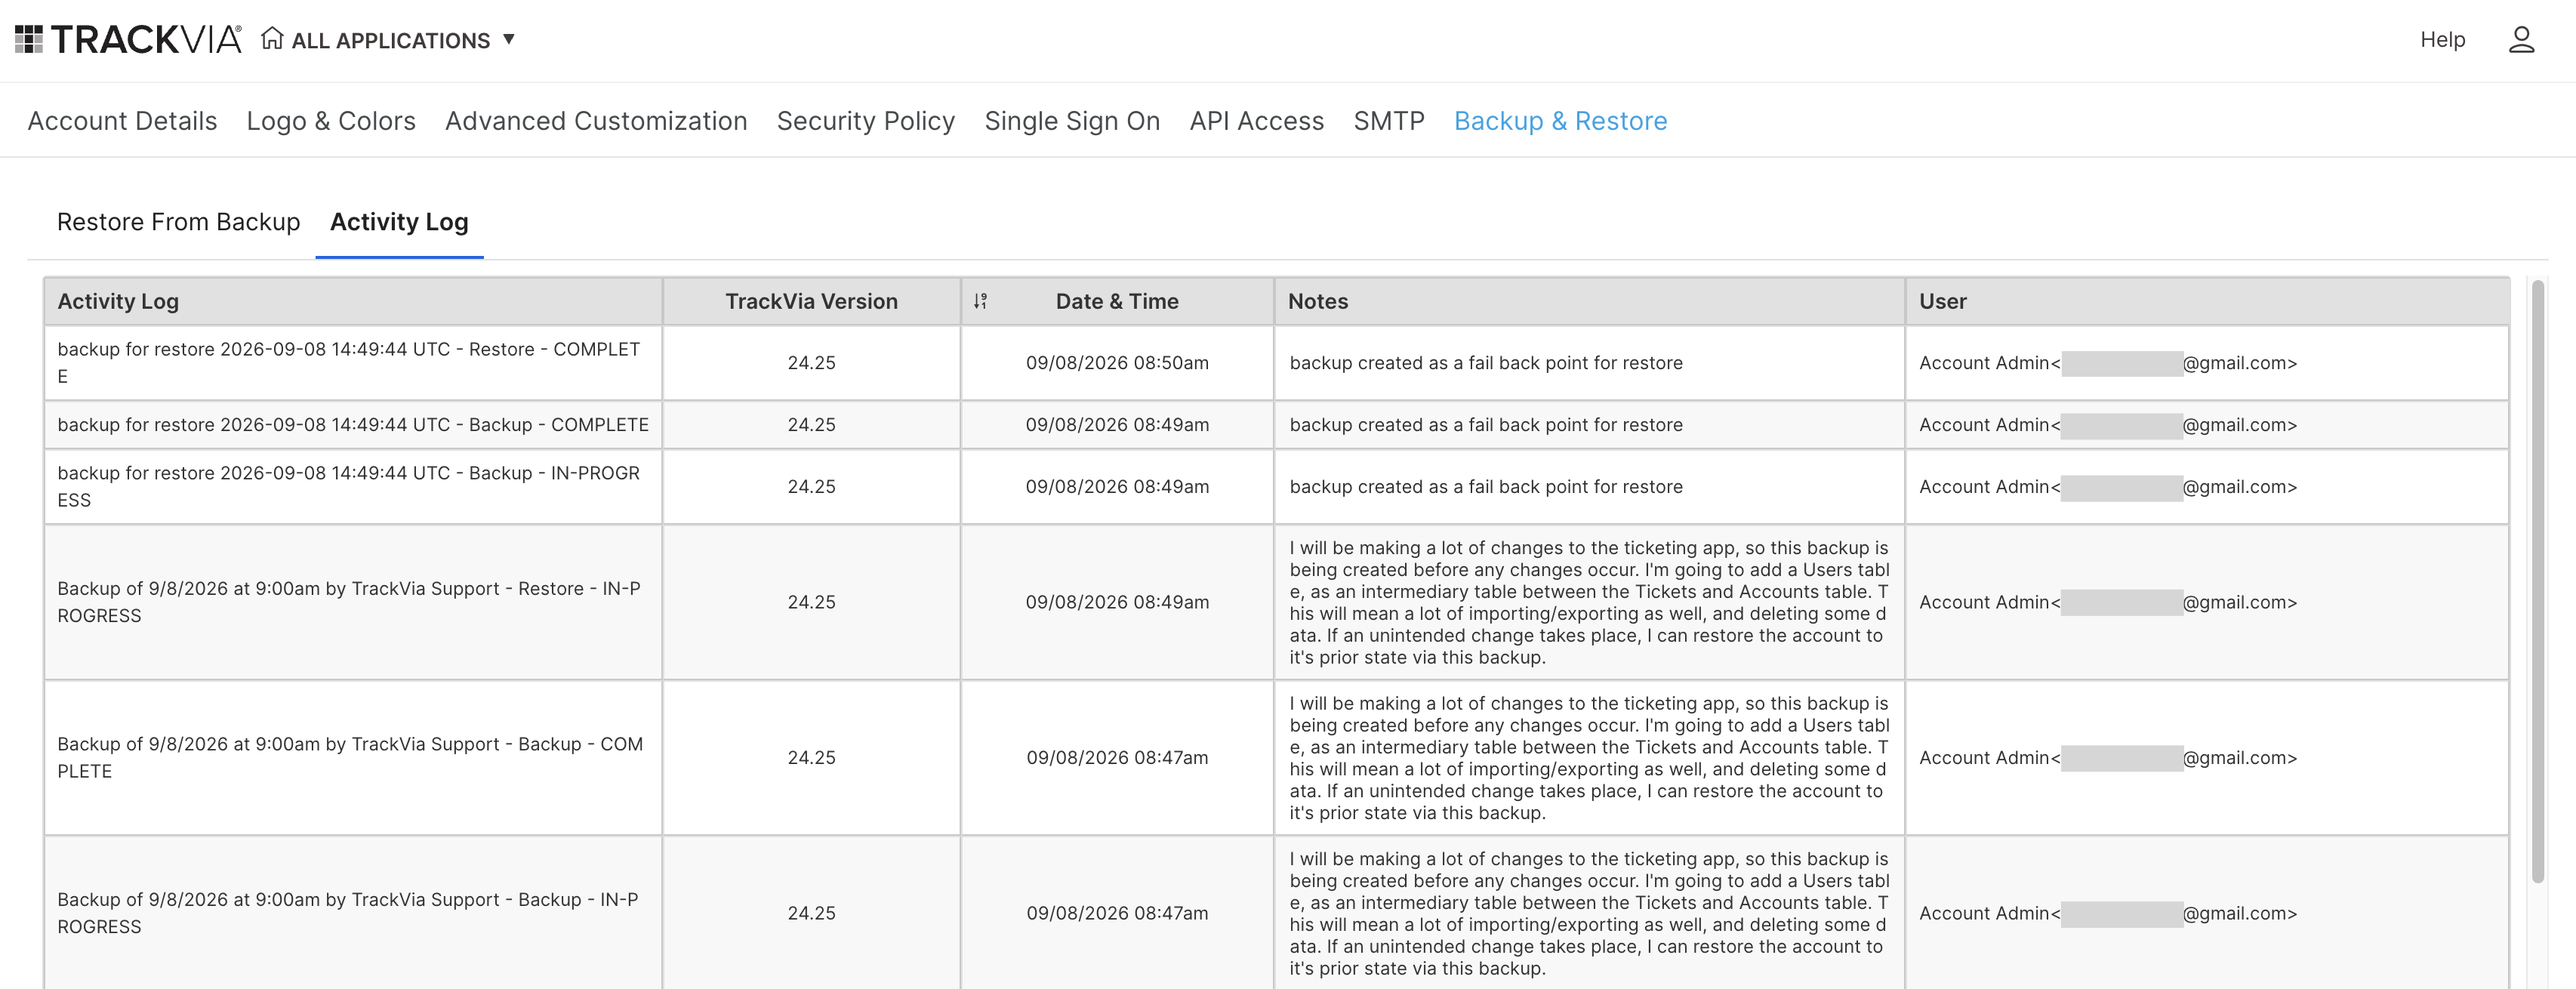Image resolution: width=2576 pixels, height=989 pixels.
Task: Select 'backup for restore ... Backup - COMPLETE' entry
Action: pos(352,425)
